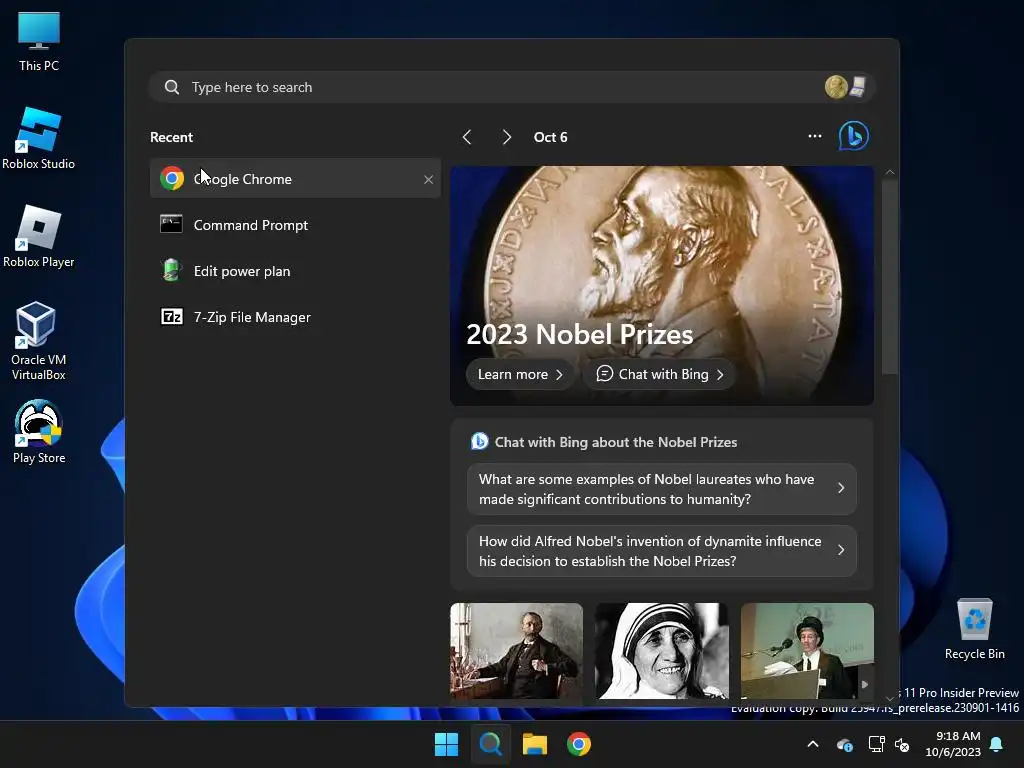The height and width of the screenshot is (768, 1024).
Task: Launch Command Prompt from the Recent list
Action: coord(295,225)
